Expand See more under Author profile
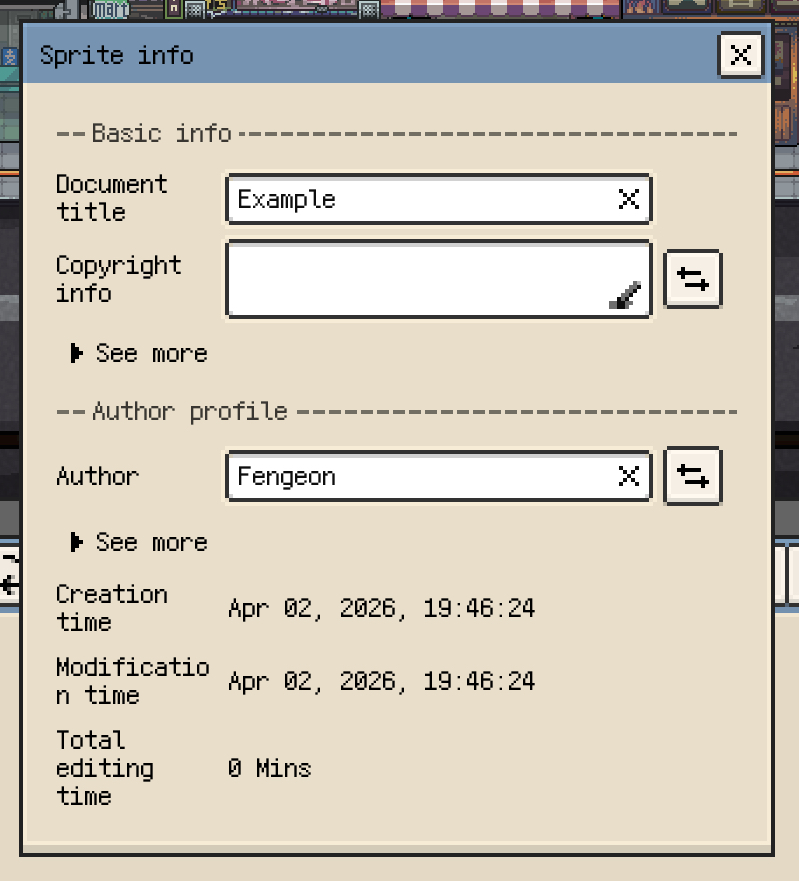 (139, 542)
